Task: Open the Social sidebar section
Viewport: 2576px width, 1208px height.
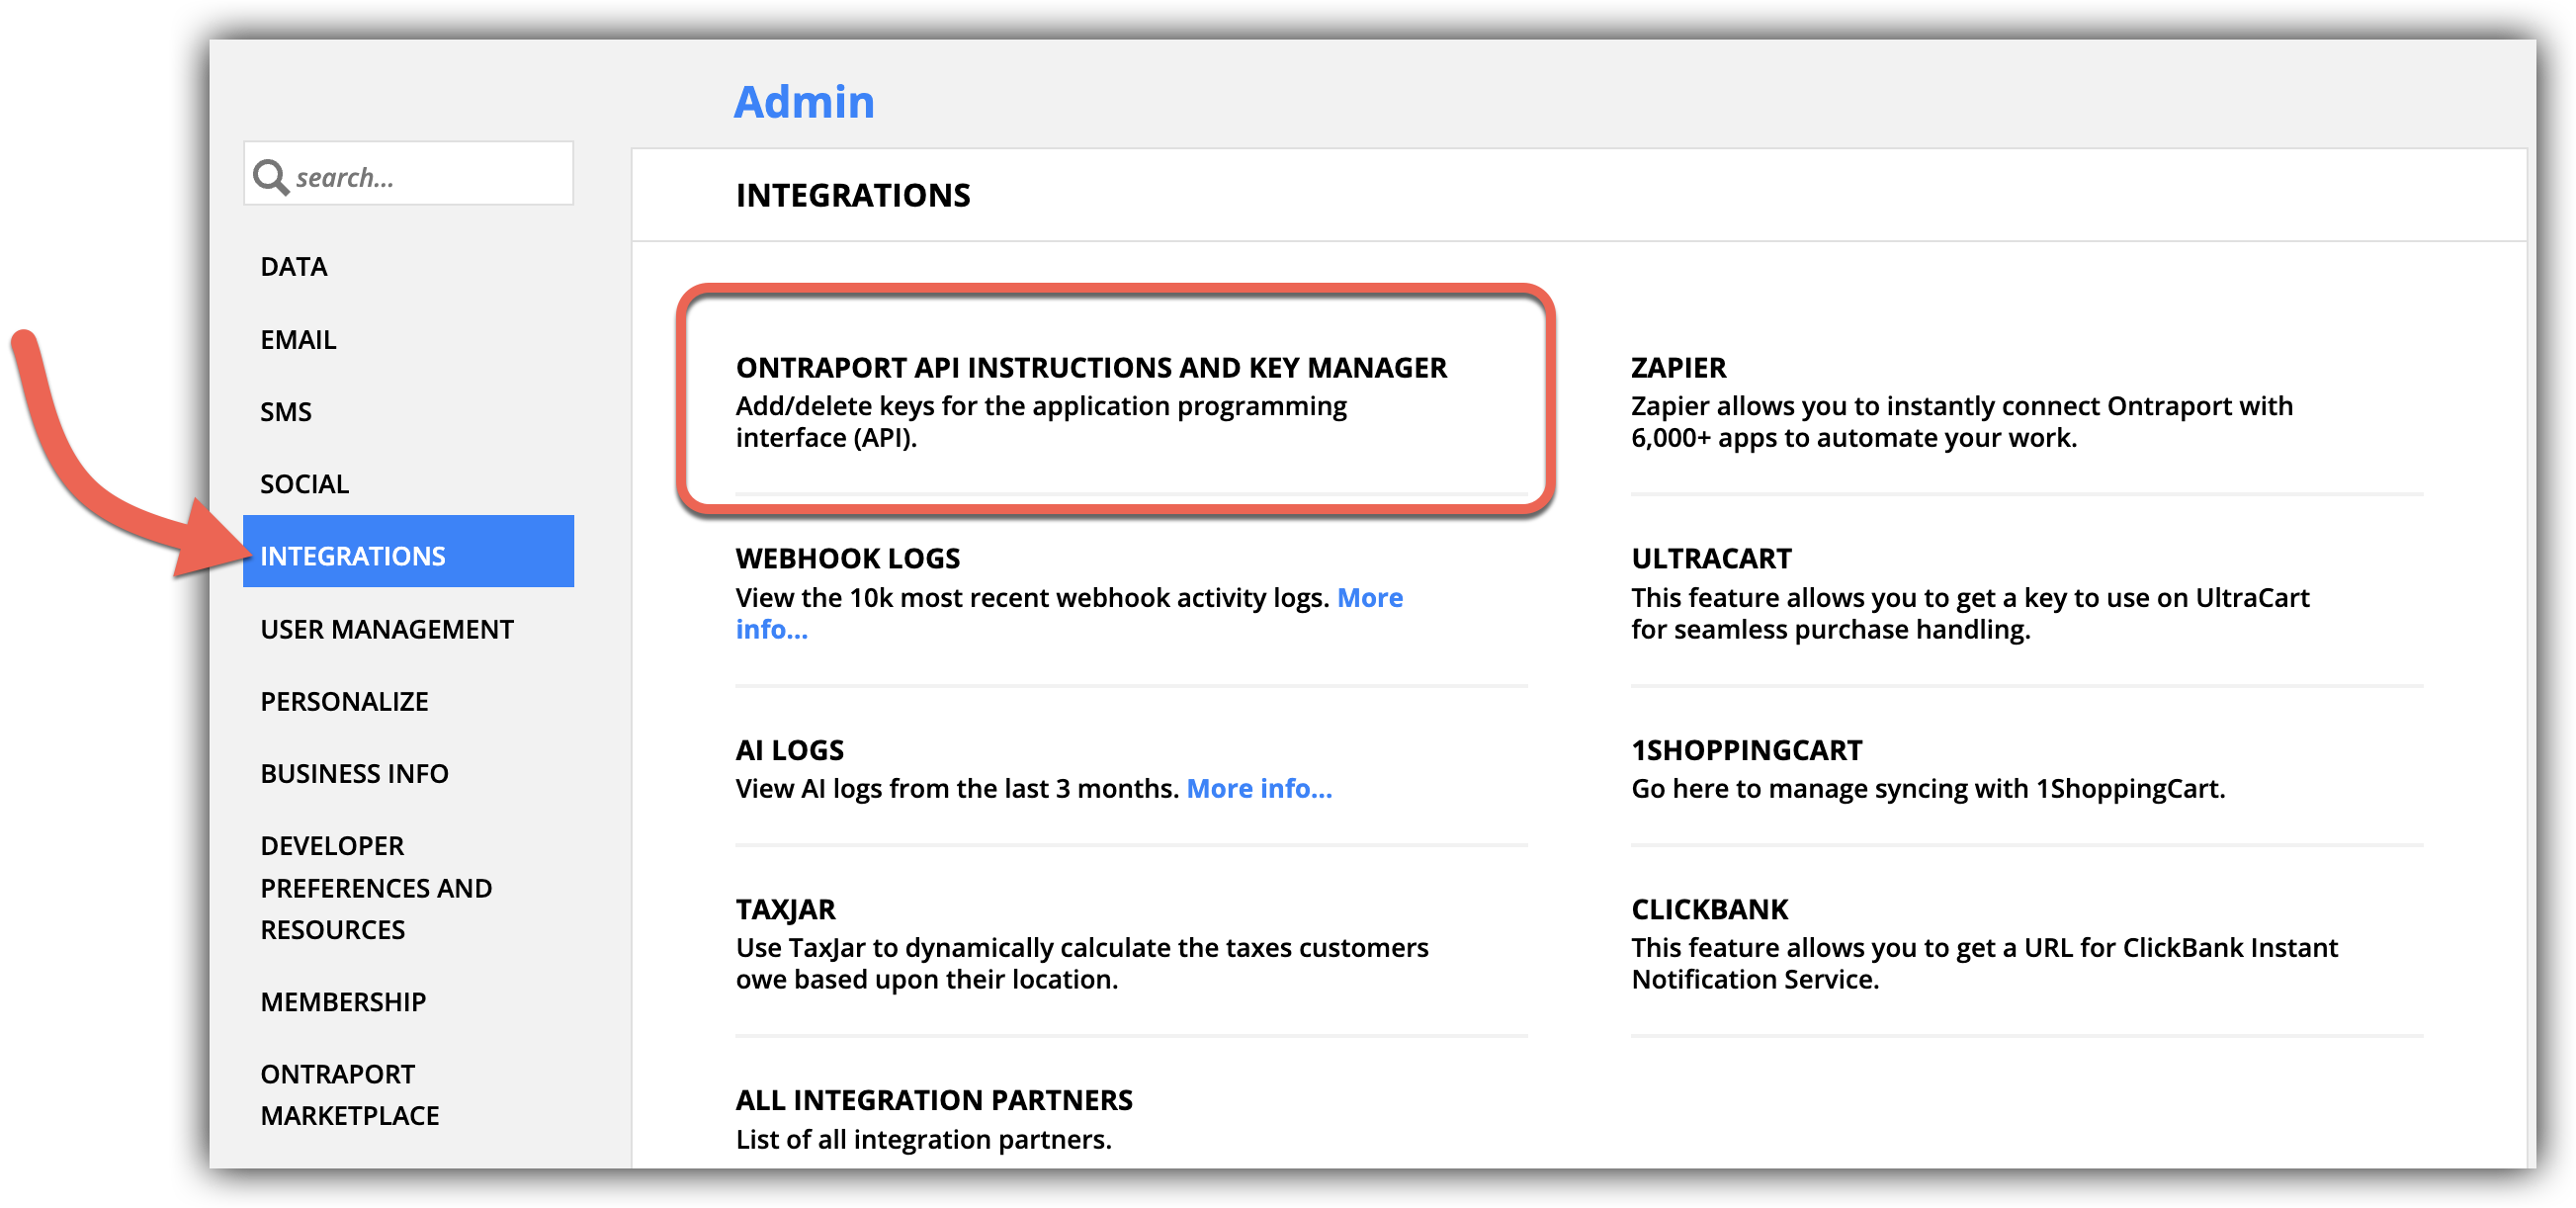Action: click(x=304, y=484)
